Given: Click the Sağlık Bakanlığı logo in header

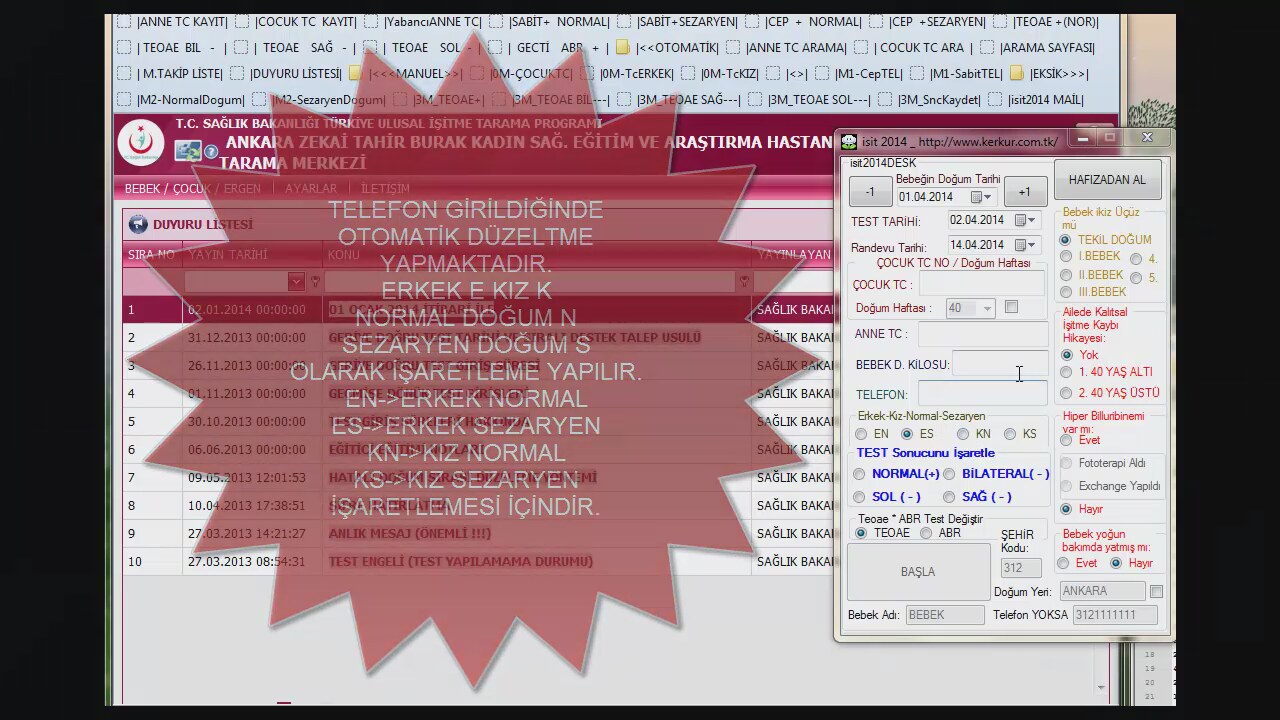Looking at the screenshot, I should click(141, 143).
